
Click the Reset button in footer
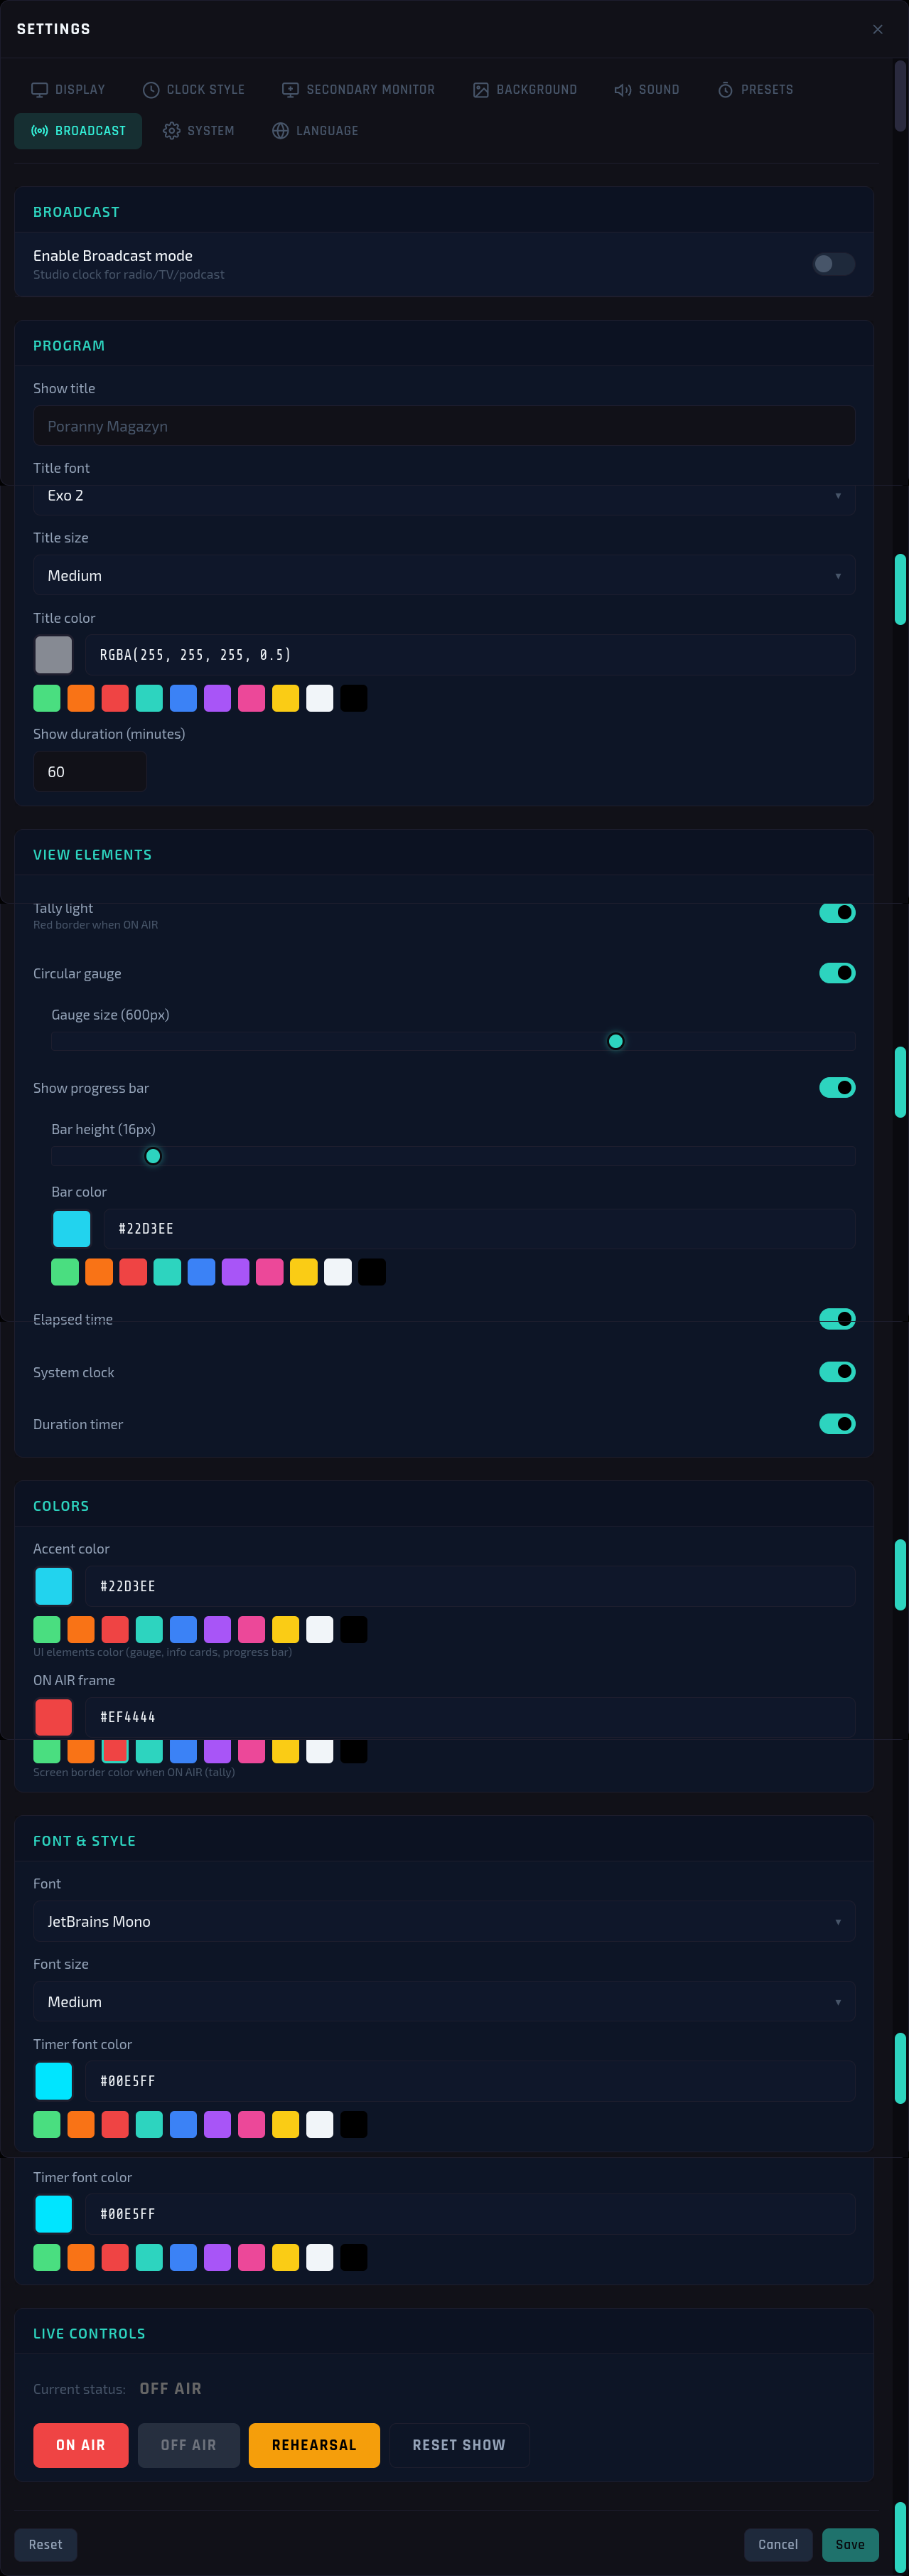tap(45, 2545)
